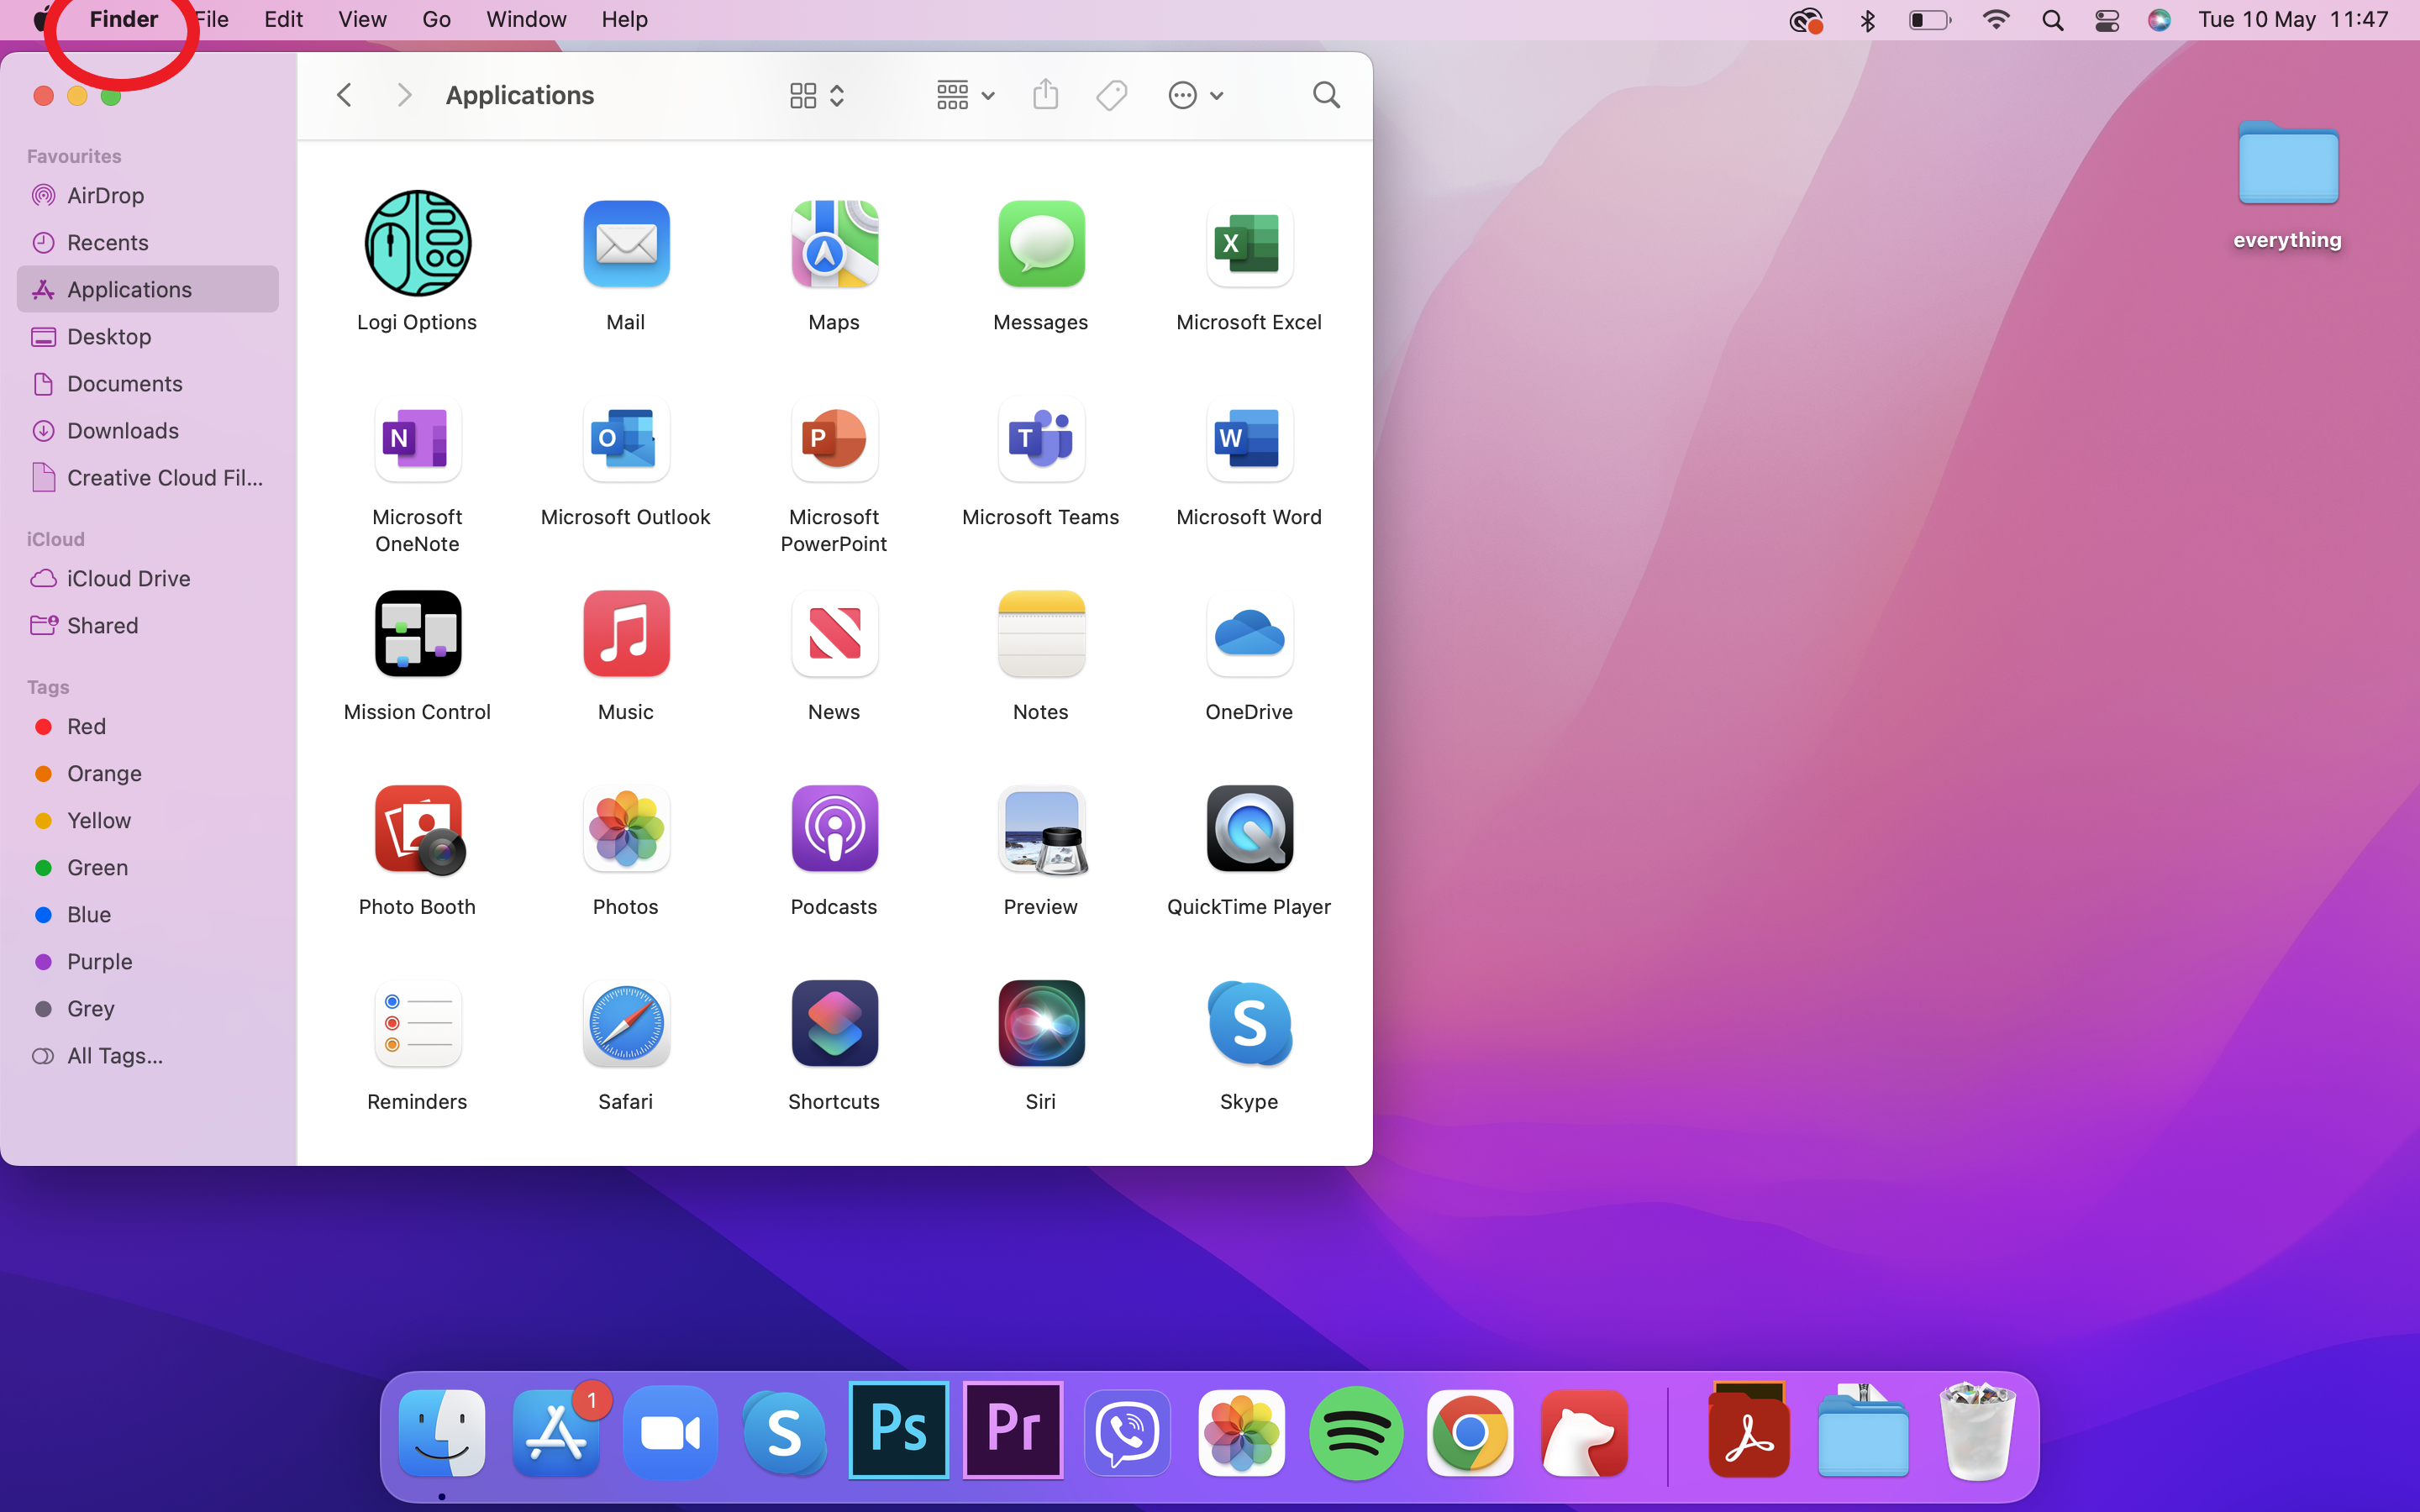
Task: Select the Photos app in Finder window
Action: pyautogui.click(x=626, y=828)
